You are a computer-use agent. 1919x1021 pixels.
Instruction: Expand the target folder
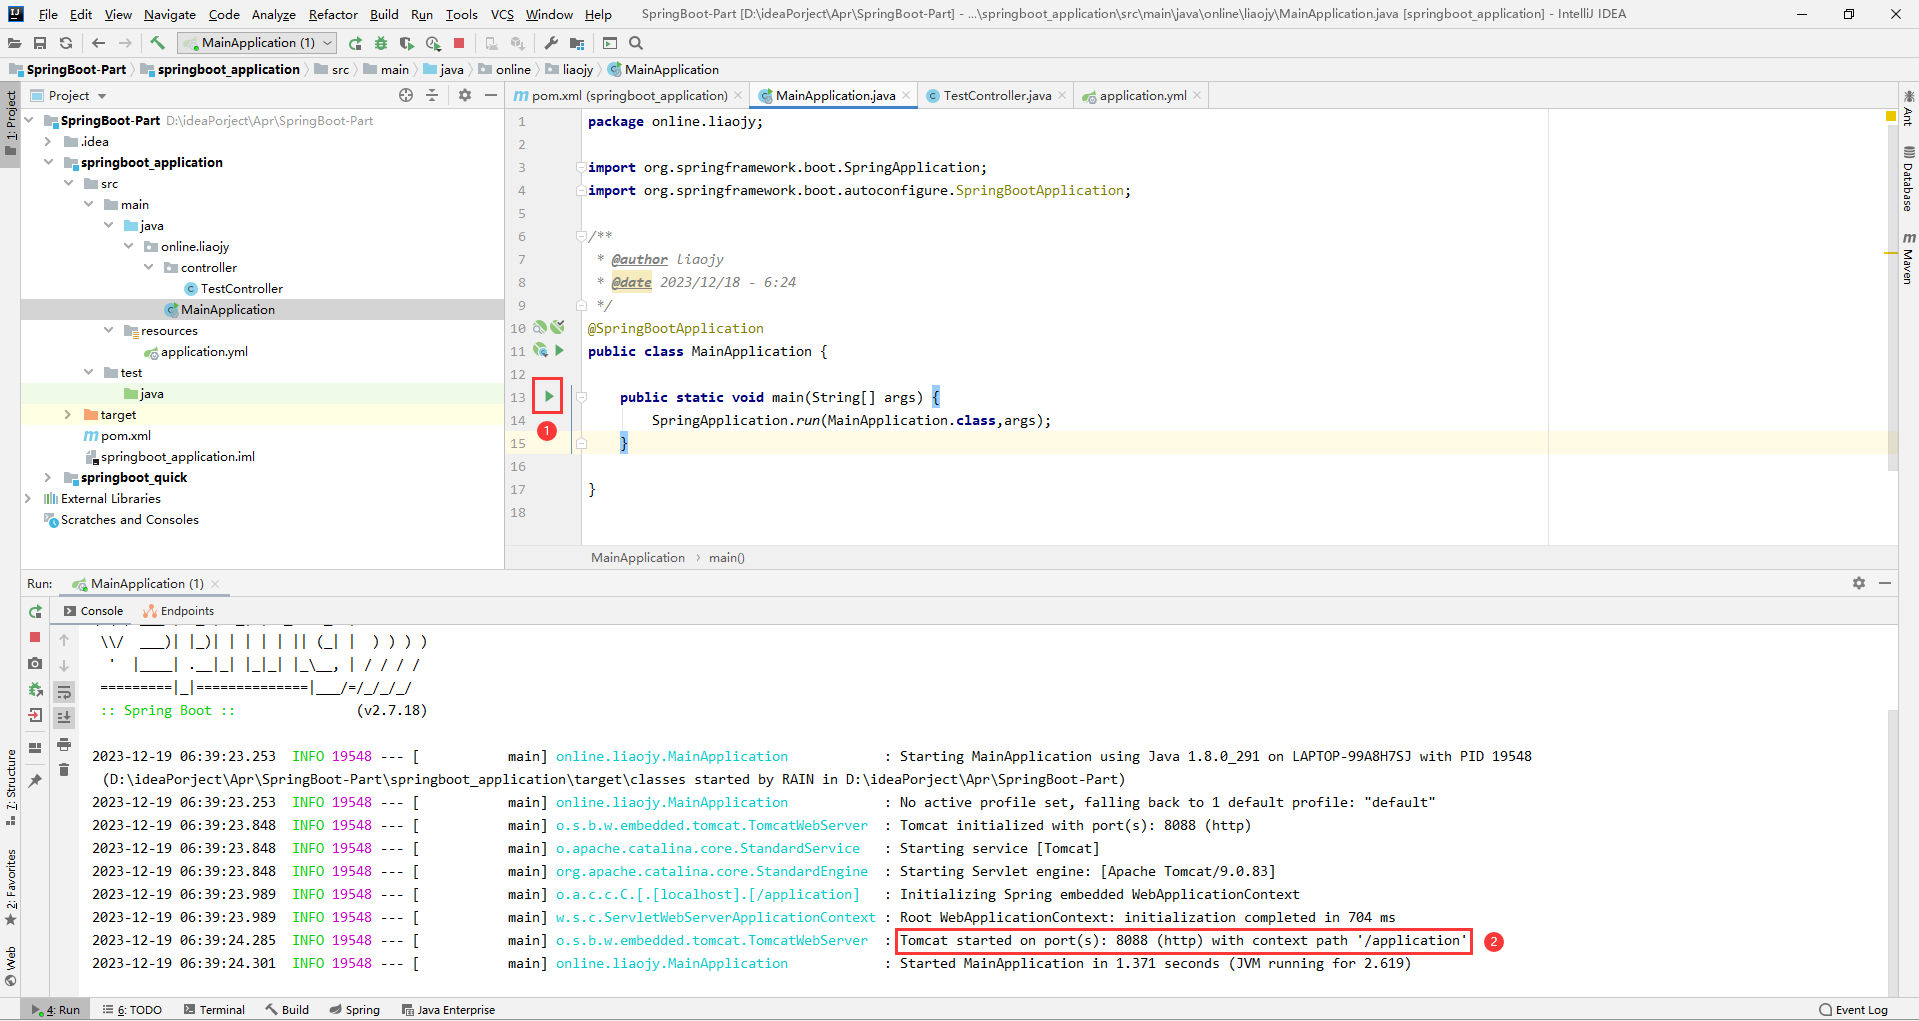(68, 415)
